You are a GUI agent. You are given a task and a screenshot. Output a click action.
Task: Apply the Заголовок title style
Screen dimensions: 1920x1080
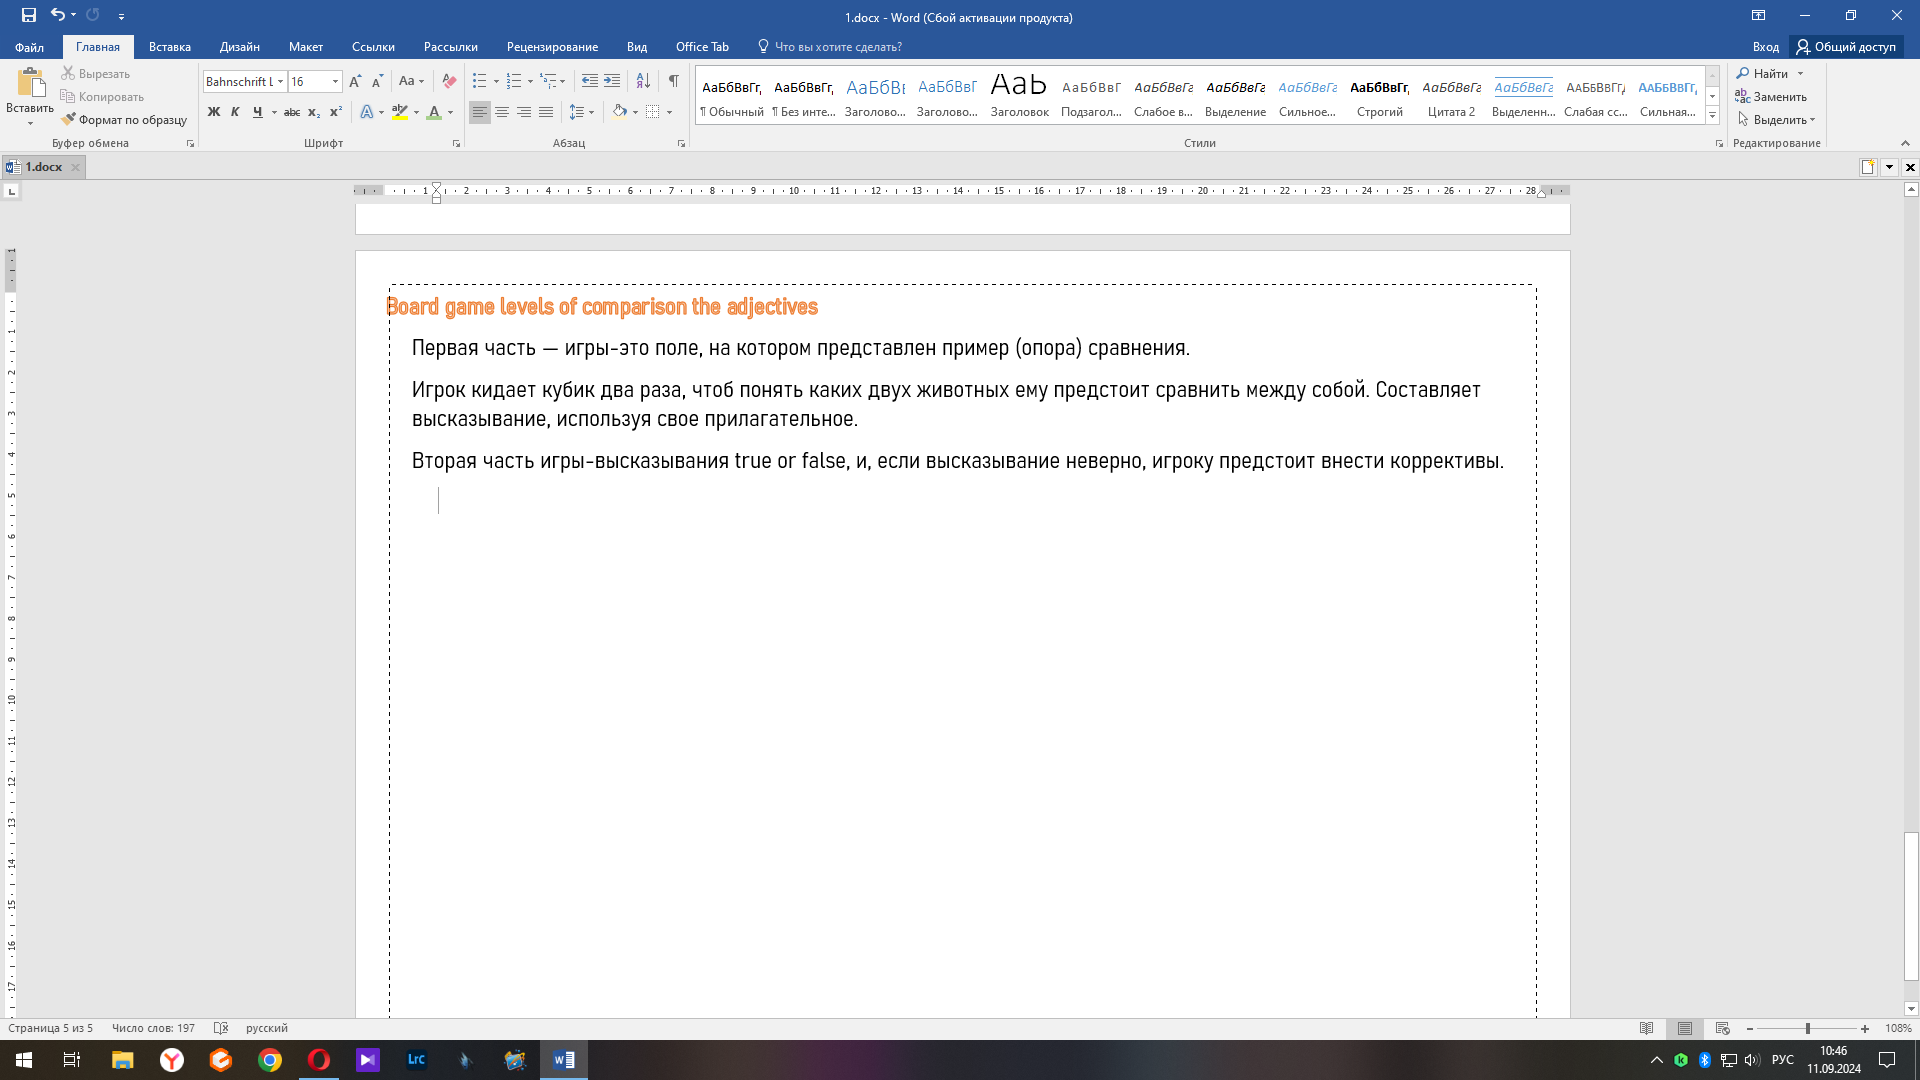click(x=1019, y=96)
